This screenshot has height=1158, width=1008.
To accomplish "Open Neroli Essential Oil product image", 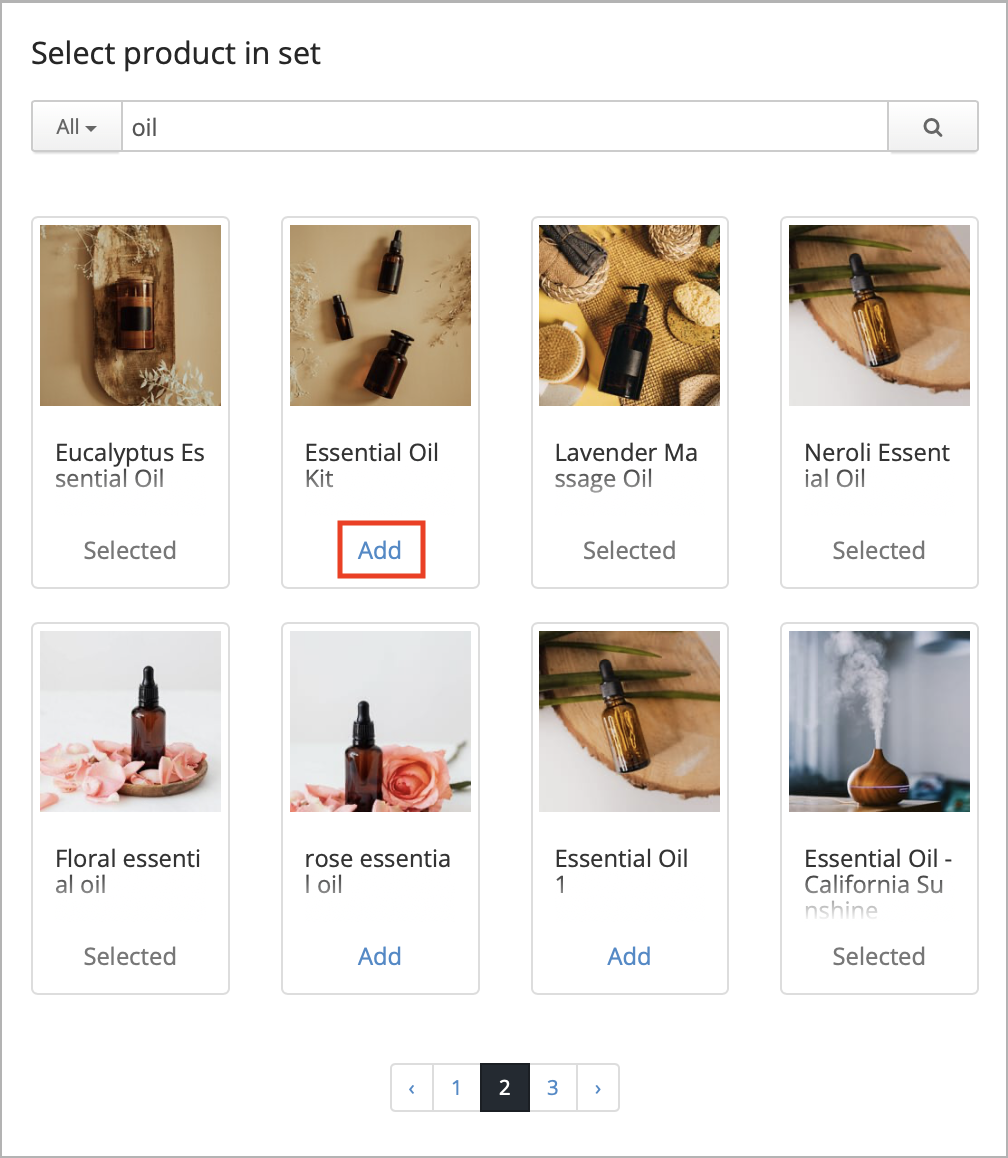I will 879,315.
